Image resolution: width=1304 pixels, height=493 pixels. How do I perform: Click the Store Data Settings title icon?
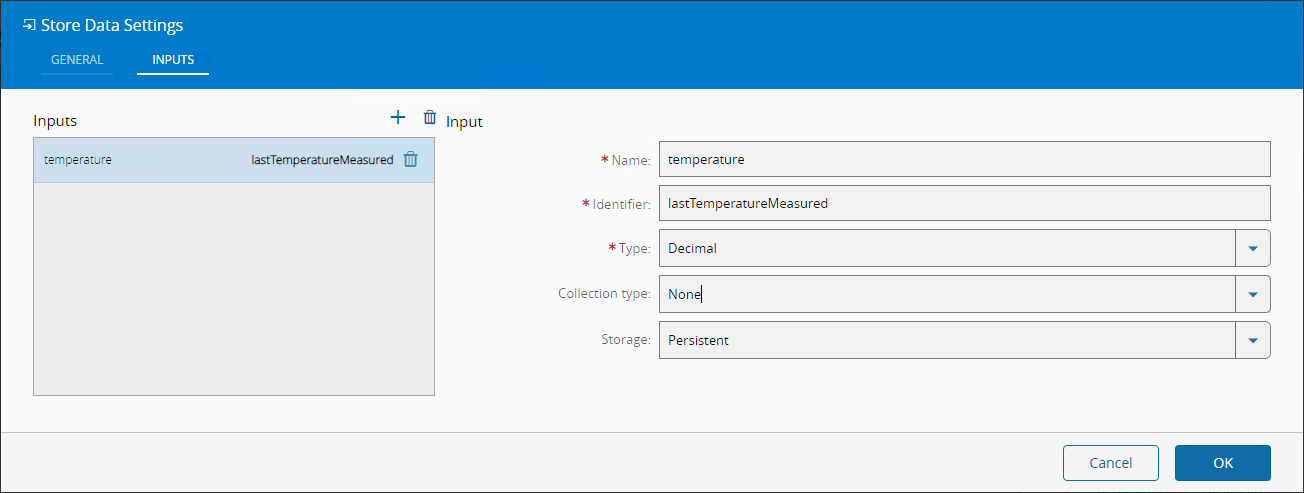(x=29, y=25)
